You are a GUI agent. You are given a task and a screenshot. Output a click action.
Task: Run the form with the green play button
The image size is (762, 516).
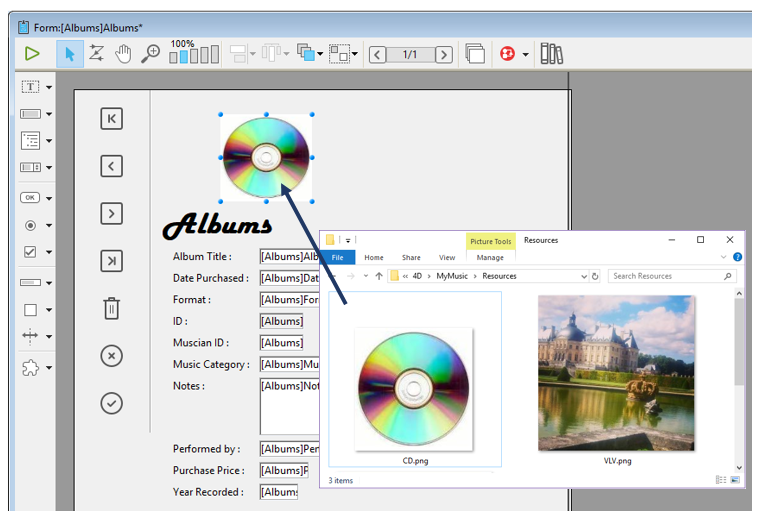coord(32,54)
